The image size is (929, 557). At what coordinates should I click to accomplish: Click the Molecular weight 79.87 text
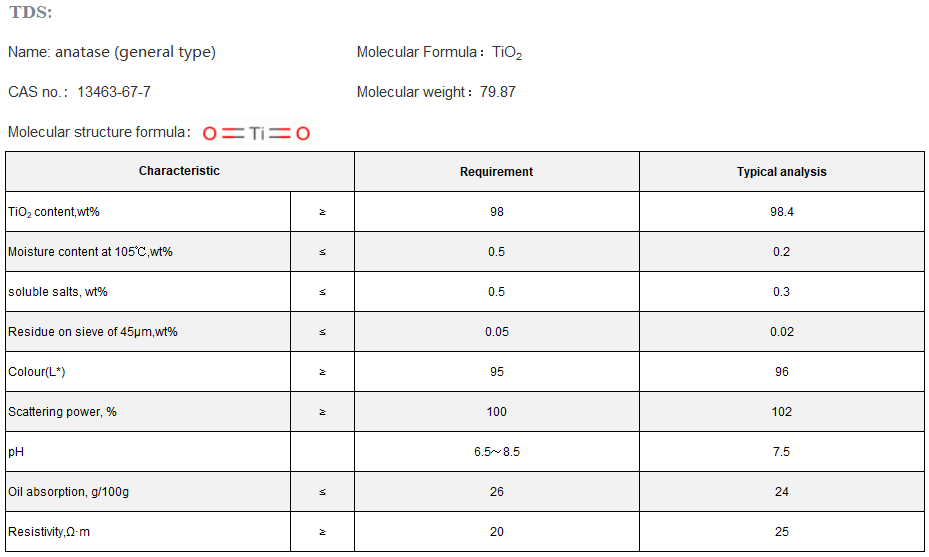click(x=436, y=92)
